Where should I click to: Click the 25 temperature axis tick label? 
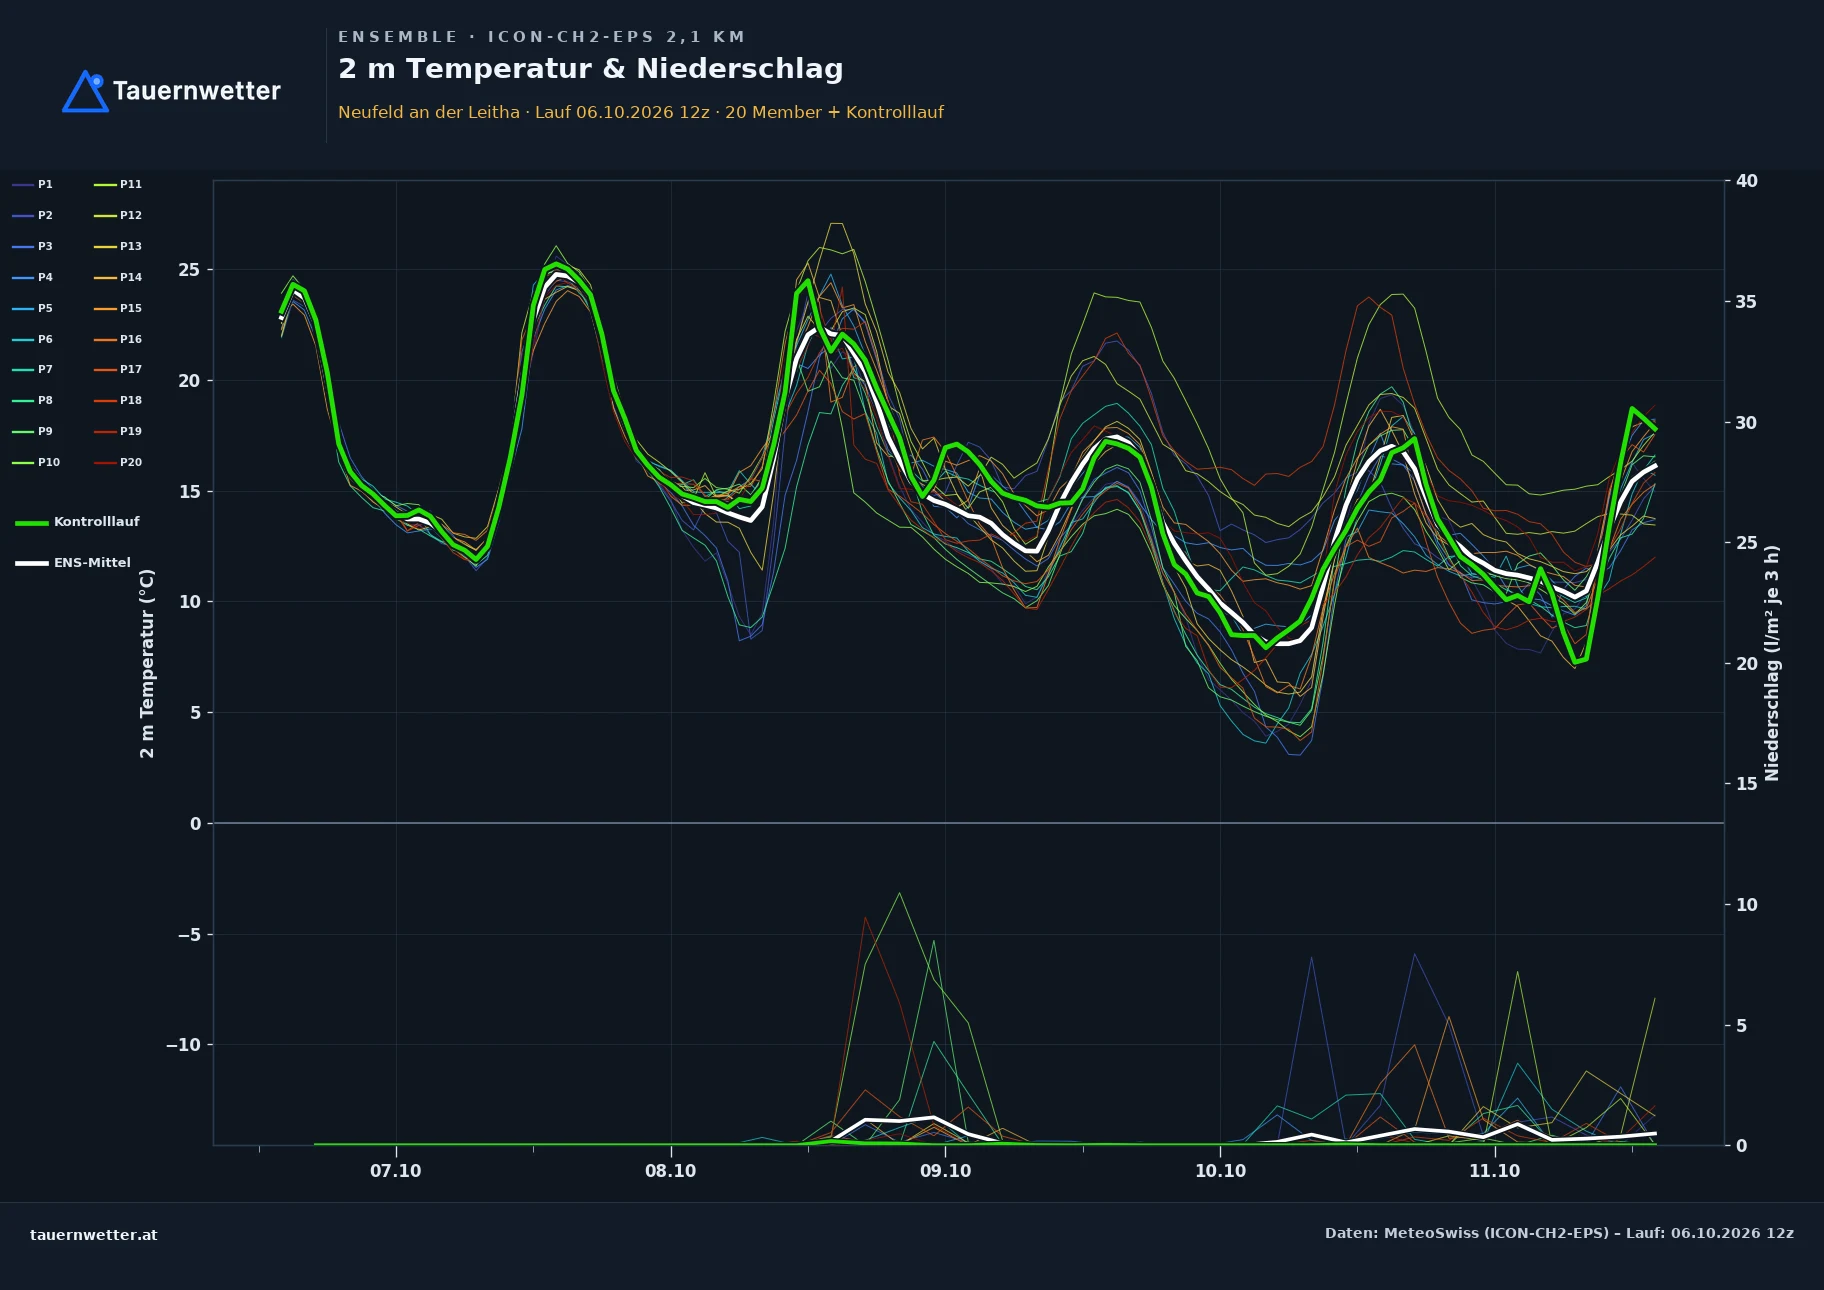pos(189,270)
